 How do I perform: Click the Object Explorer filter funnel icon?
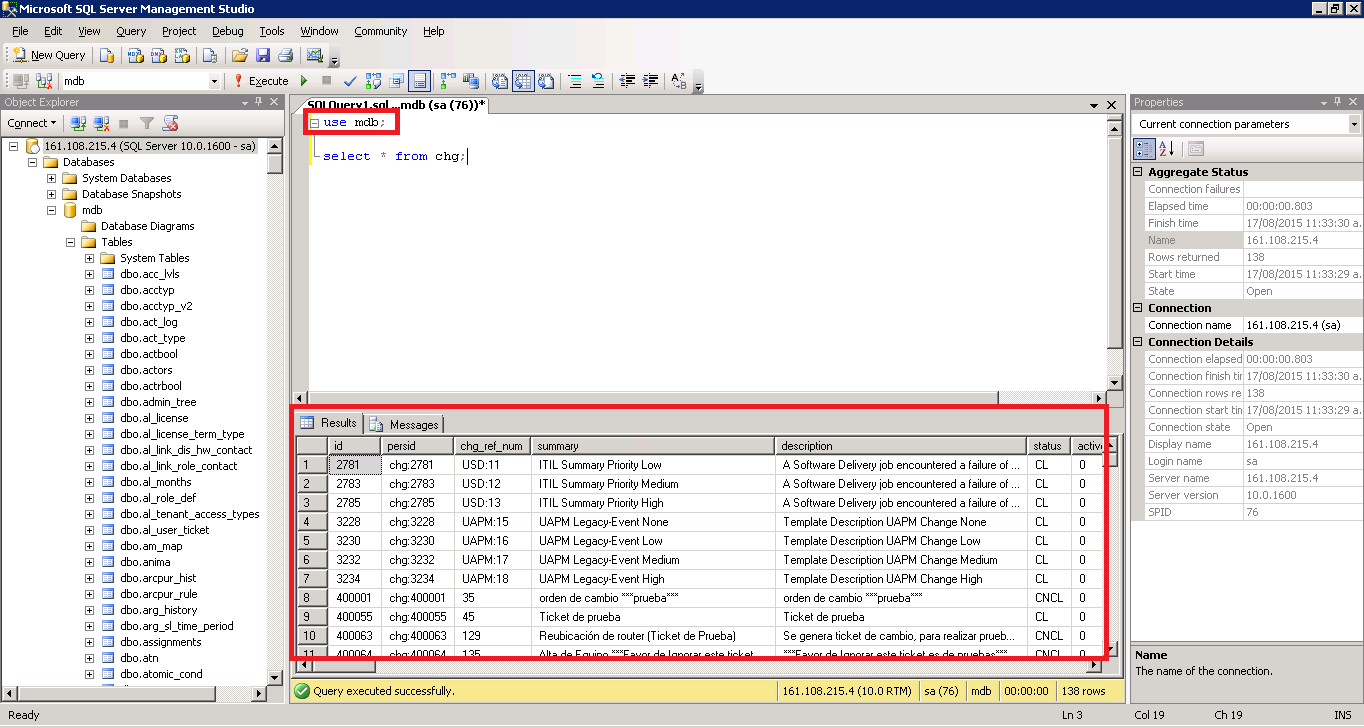(147, 123)
